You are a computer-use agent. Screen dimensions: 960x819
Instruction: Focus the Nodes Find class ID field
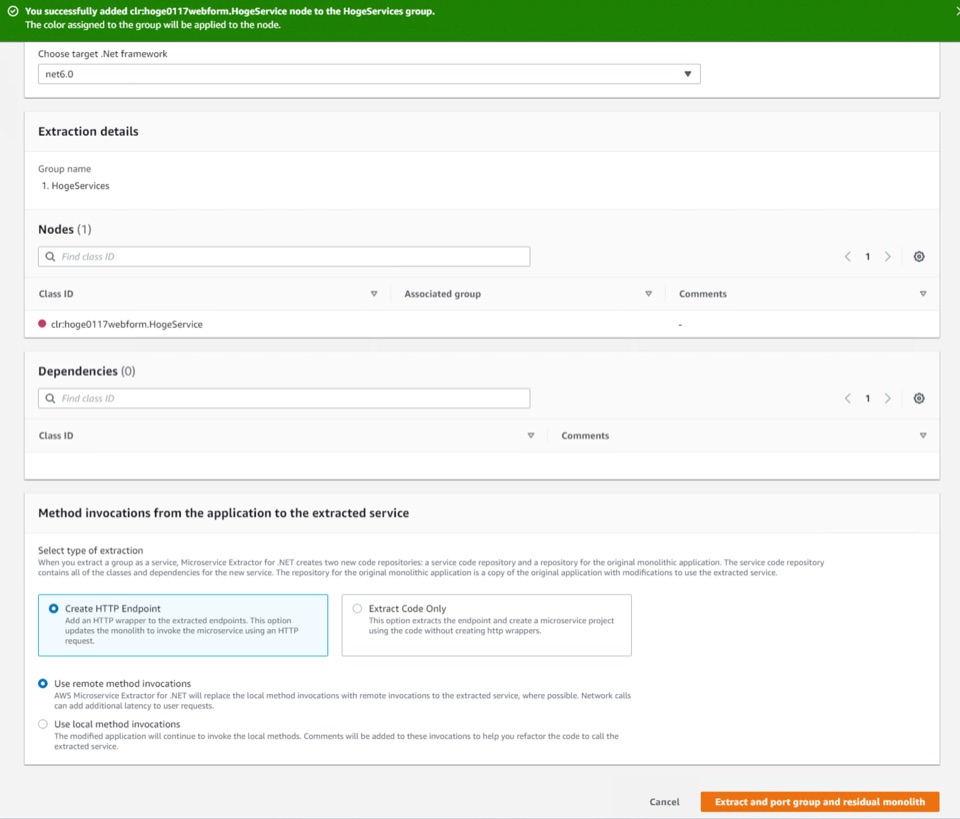click(284, 256)
